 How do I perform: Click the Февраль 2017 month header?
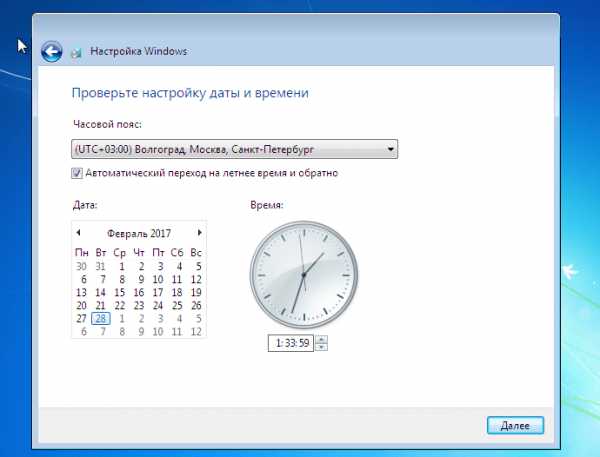(x=139, y=233)
